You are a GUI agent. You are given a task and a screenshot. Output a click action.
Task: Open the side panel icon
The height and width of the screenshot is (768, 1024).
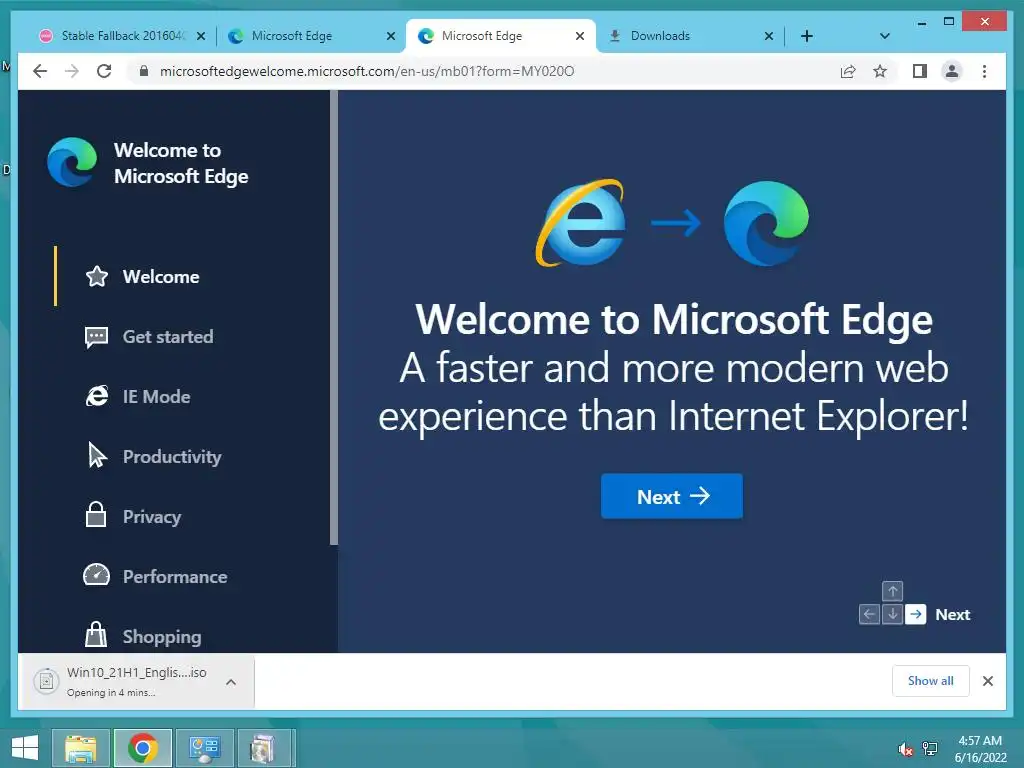tap(920, 71)
